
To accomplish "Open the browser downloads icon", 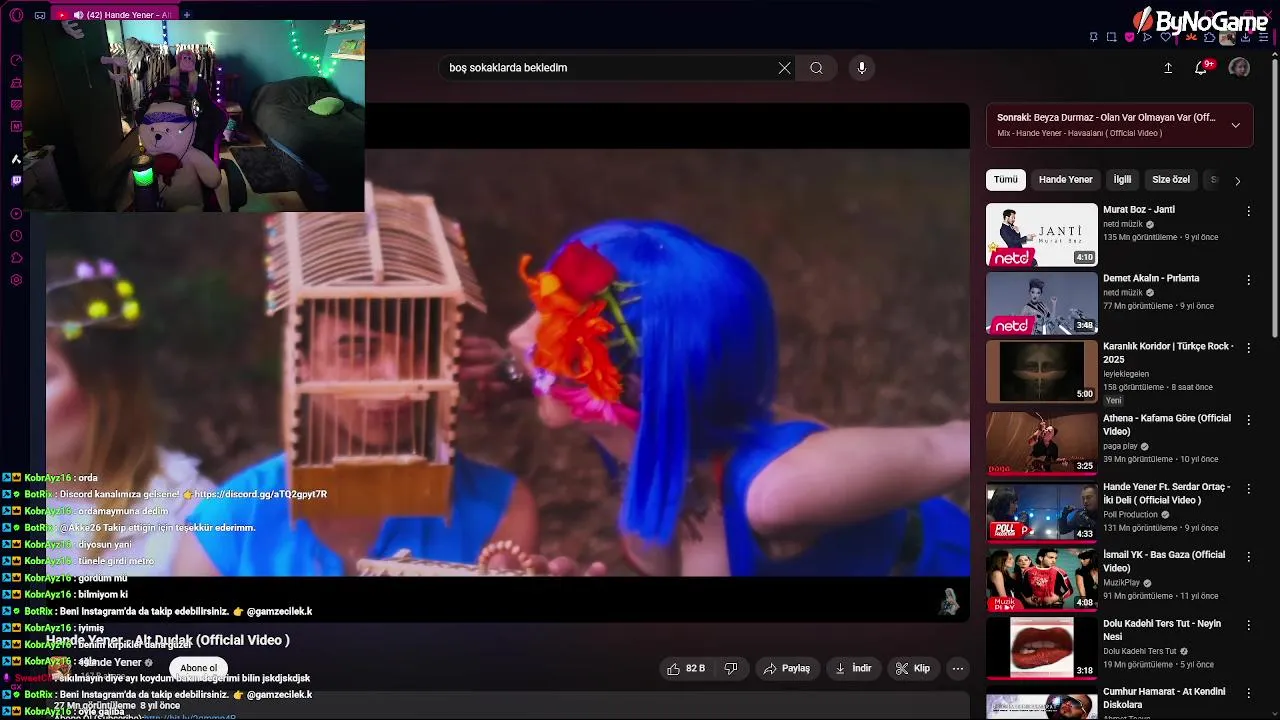I will click(x=1244, y=37).
